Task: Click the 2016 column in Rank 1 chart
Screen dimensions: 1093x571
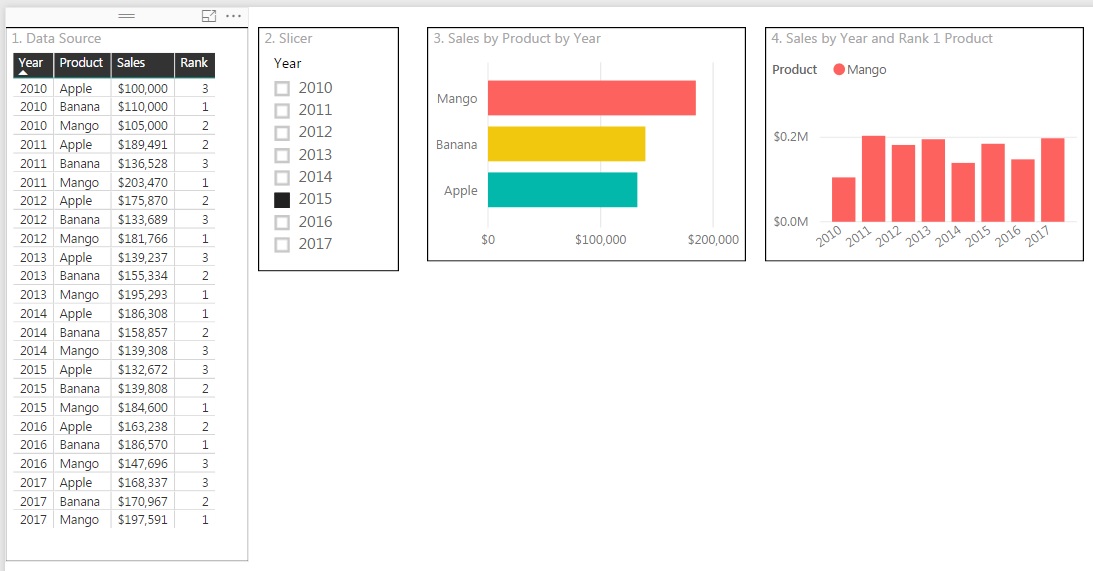Action: [1023, 190]
